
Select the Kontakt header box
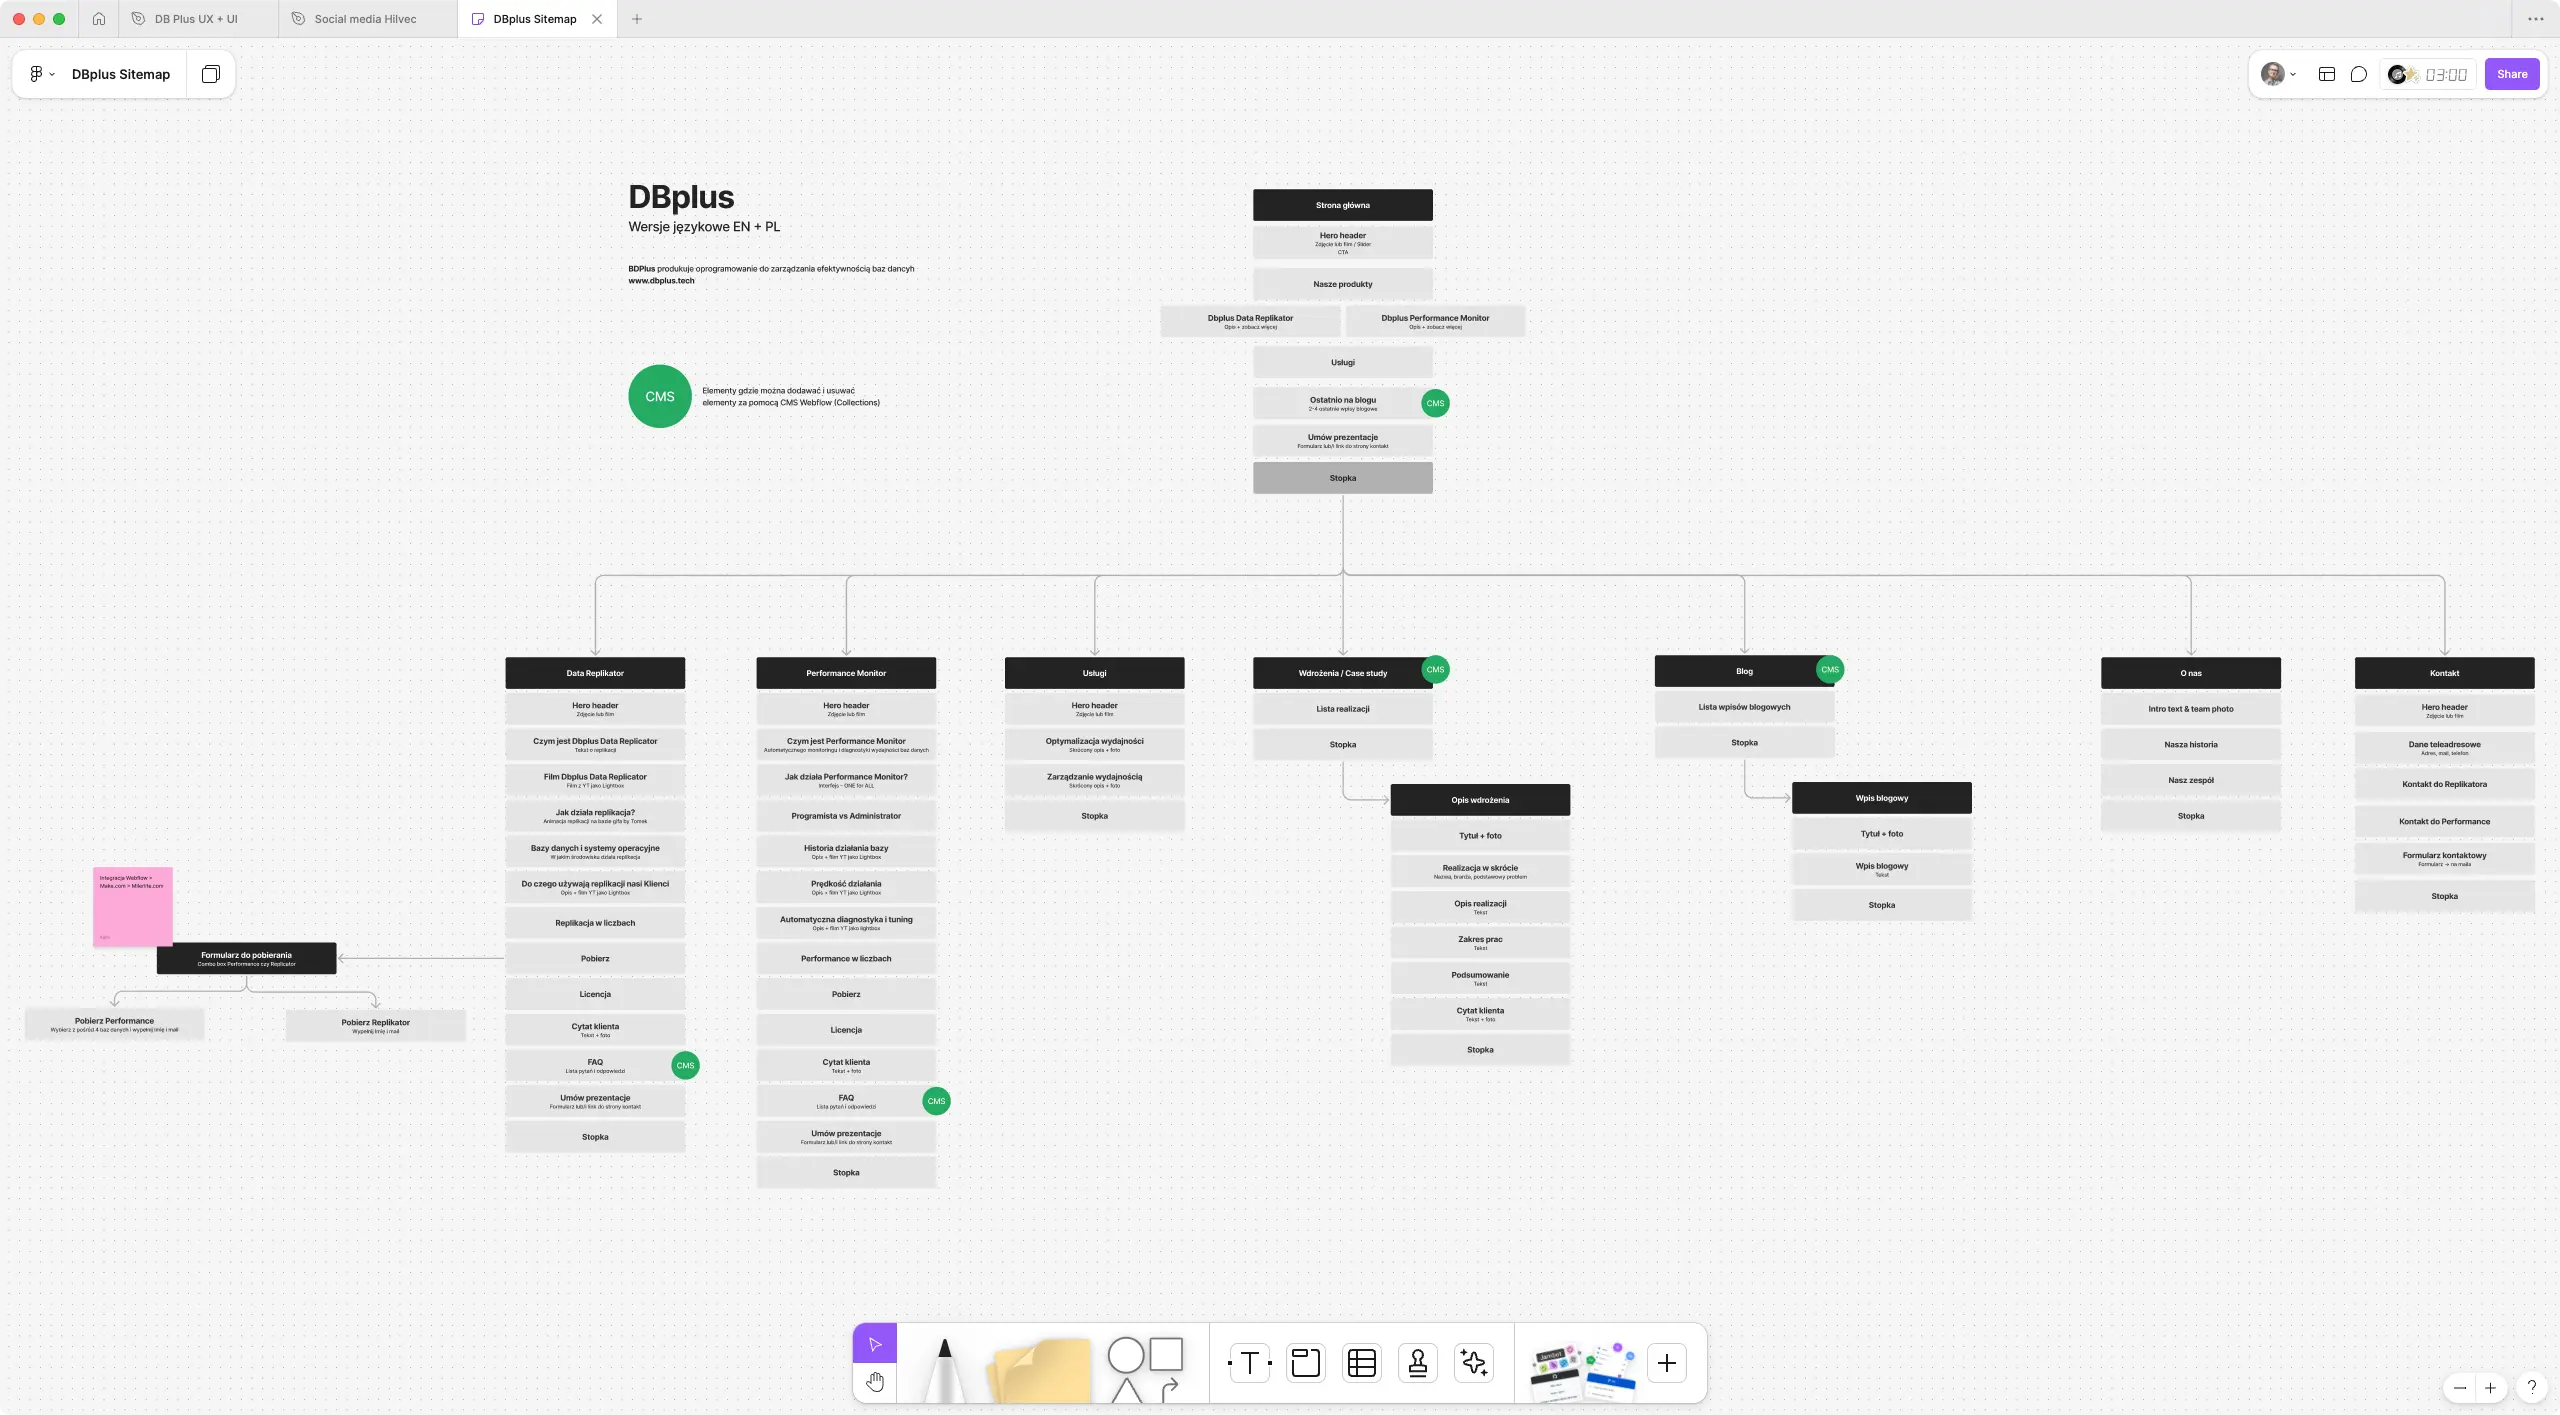pos(2445,673)
